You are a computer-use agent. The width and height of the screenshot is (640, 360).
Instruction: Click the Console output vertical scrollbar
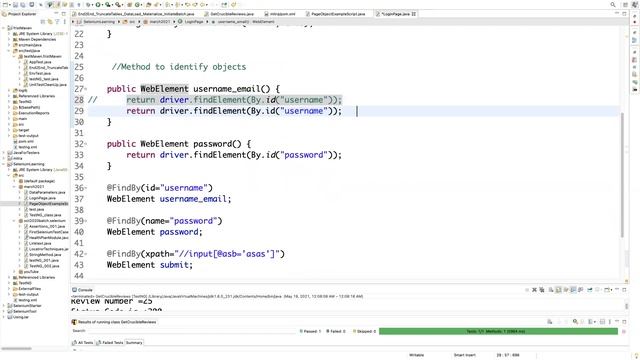627,306
